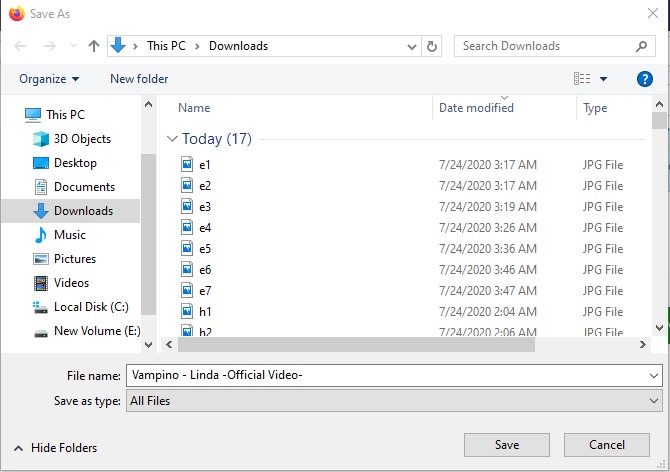Sort by the Type column header
The width and height of the screenshot is (670, 472).
pyautogui.click(x=595, y=108)
